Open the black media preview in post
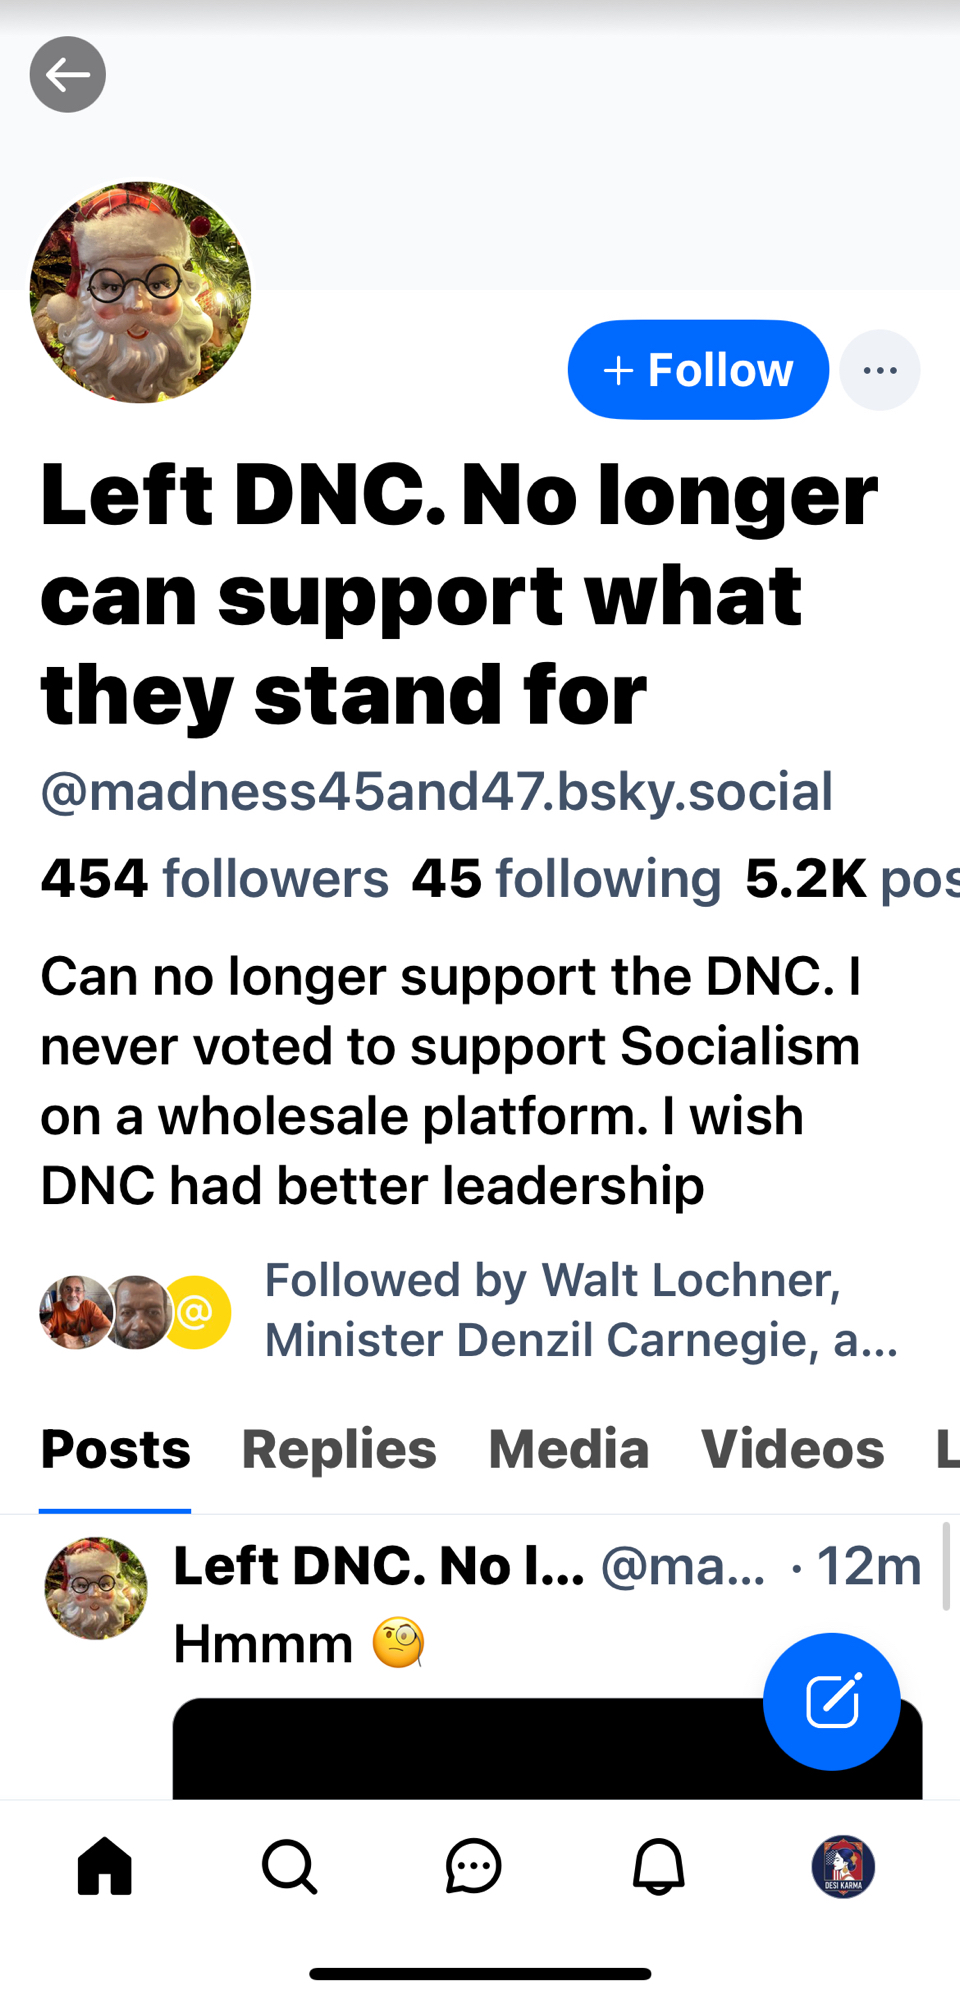960x2000 pixels. tap(470, 1750)
